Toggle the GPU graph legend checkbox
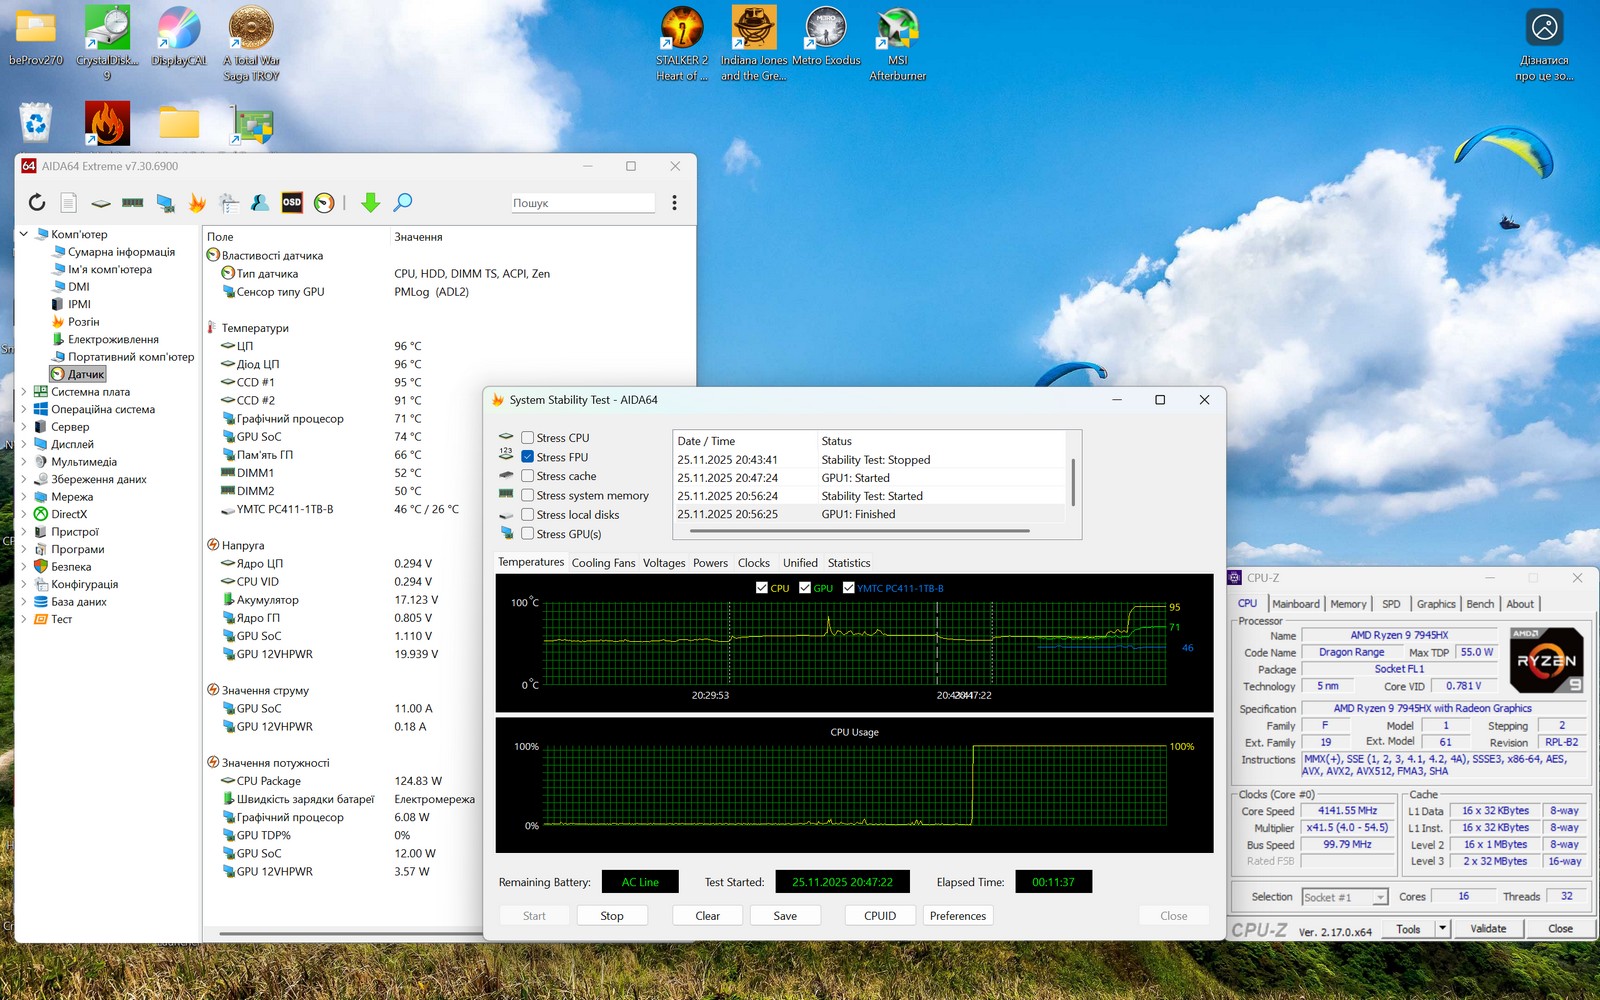1600x1000 pixels. coord(805,588)
